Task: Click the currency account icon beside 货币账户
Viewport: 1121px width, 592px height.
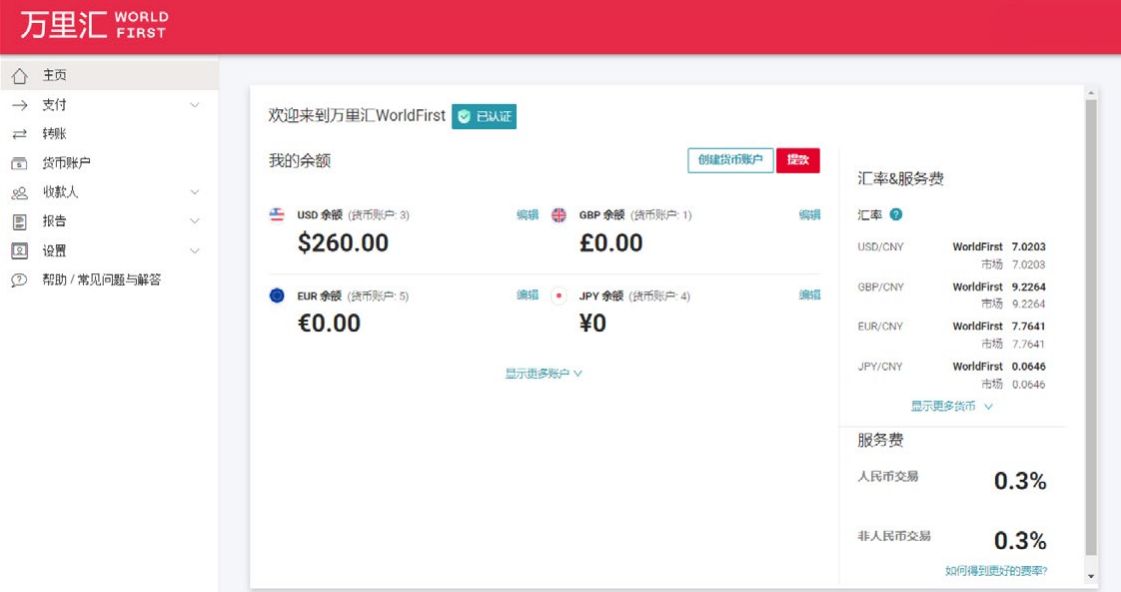Action: 20,163
